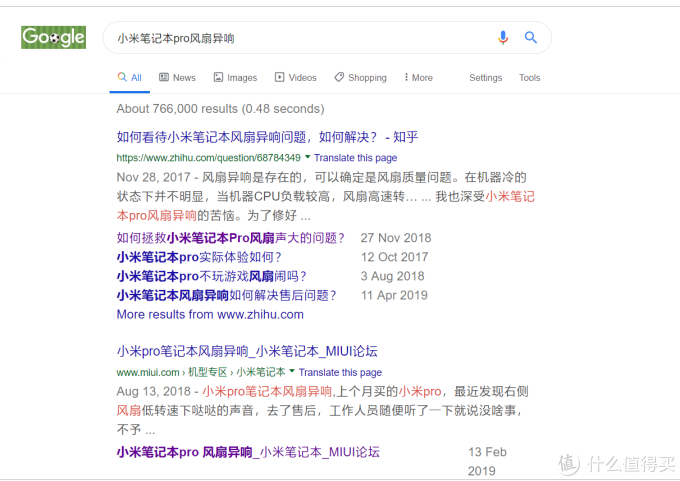Open 小米笔记本pro不玩游戏风扇闹吗 link
Viewport: 680px width, 481px height.
point(212,276)
